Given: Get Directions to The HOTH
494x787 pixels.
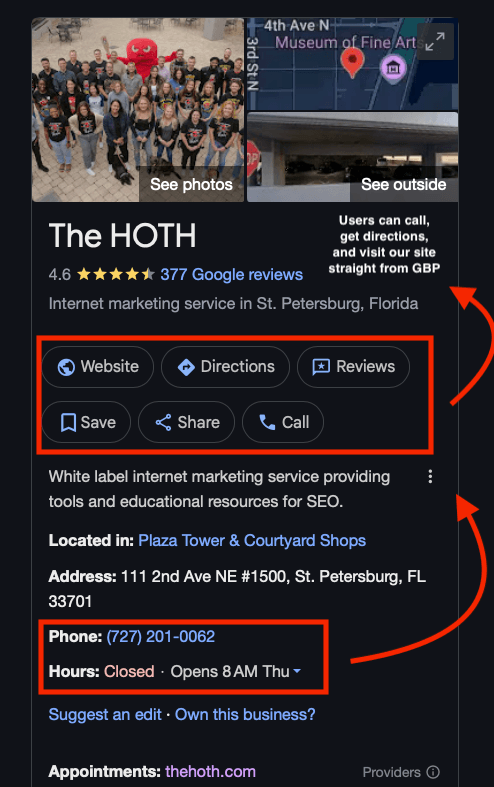Looking at the screenshot, I should pos(225,367).
